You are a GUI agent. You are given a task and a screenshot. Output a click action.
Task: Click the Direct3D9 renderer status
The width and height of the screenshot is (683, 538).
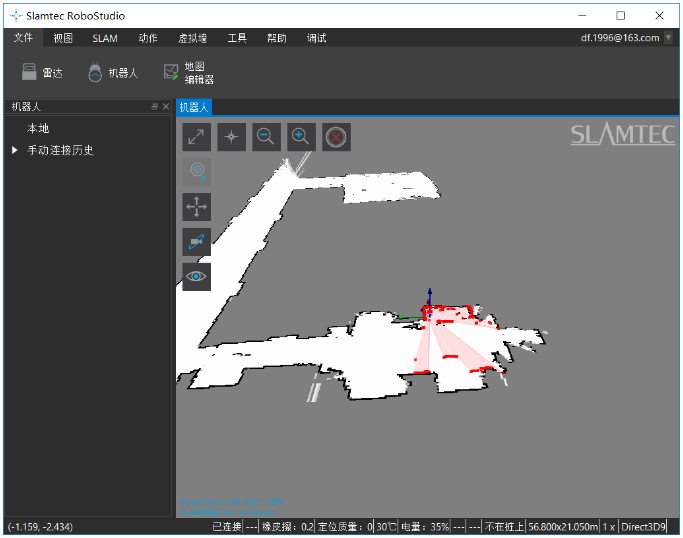(x=643, y=527)
